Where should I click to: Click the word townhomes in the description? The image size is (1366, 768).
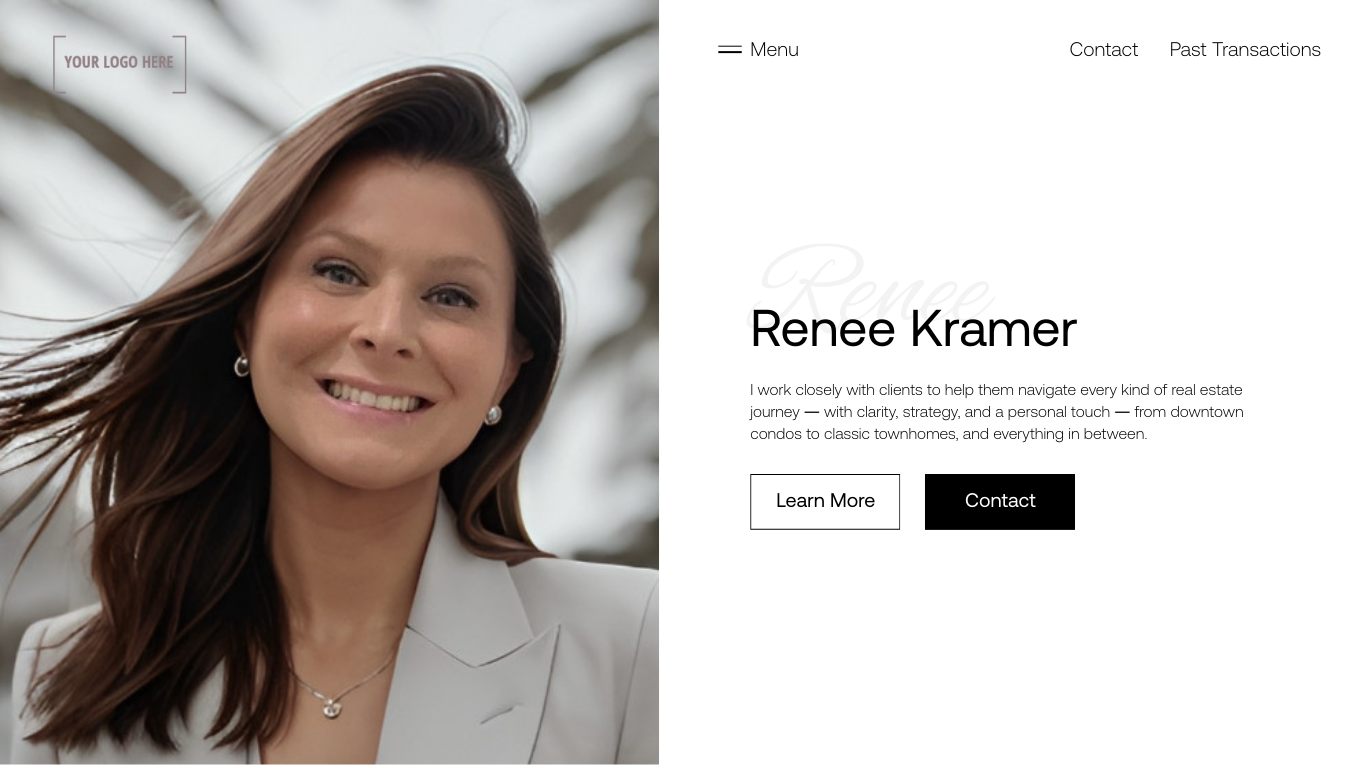(915, 434)
